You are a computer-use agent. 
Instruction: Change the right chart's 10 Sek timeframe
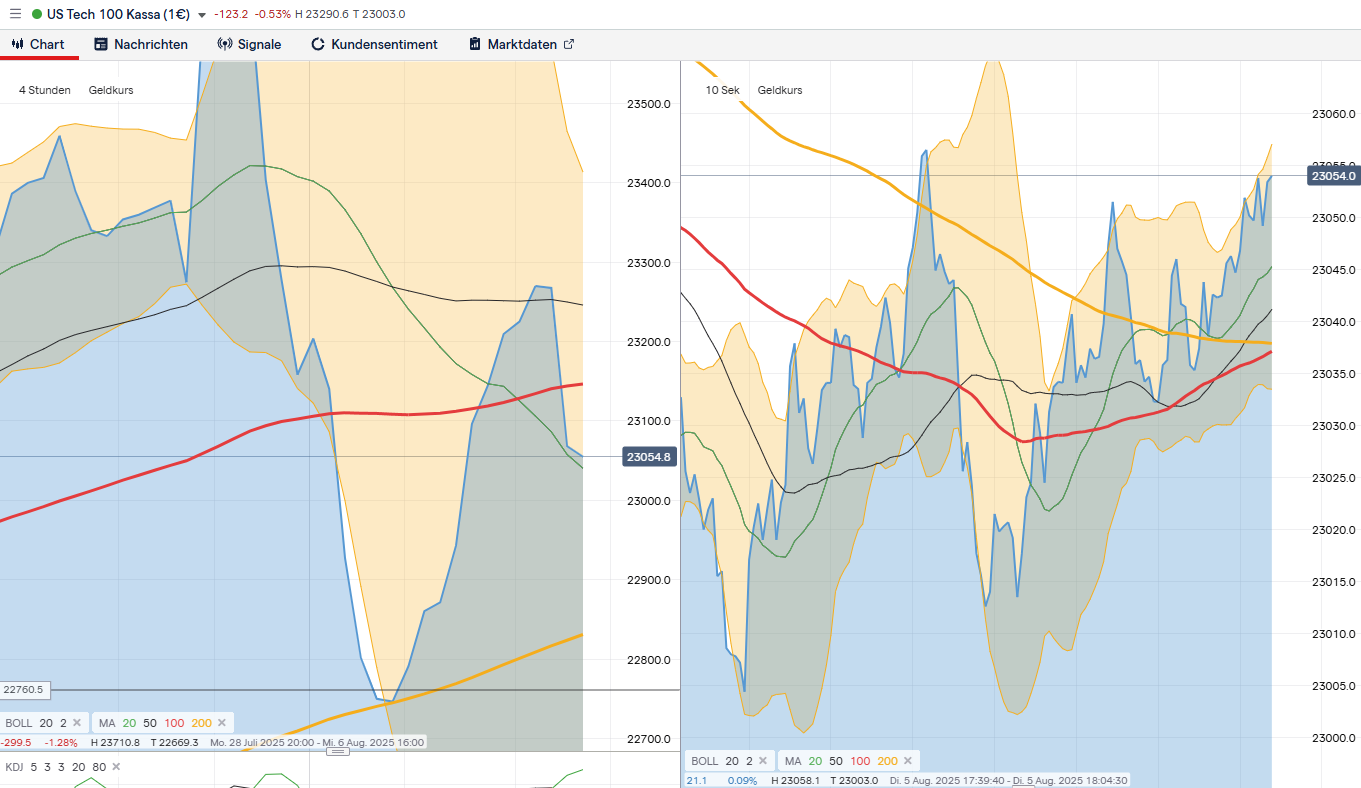[x=723, y=90]
